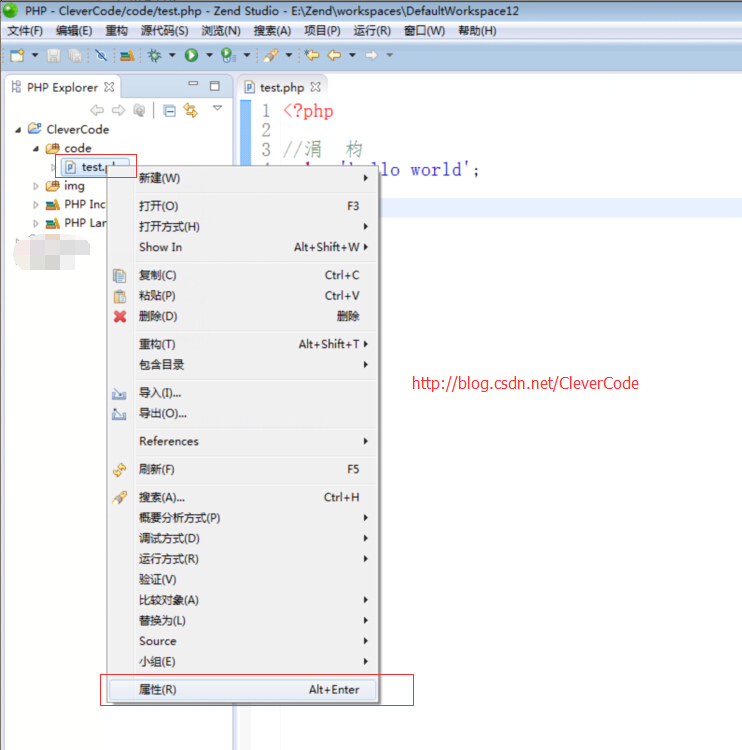Expand the img folder node
The width and height of the screenshot is (742, 750).
(36, 186)
